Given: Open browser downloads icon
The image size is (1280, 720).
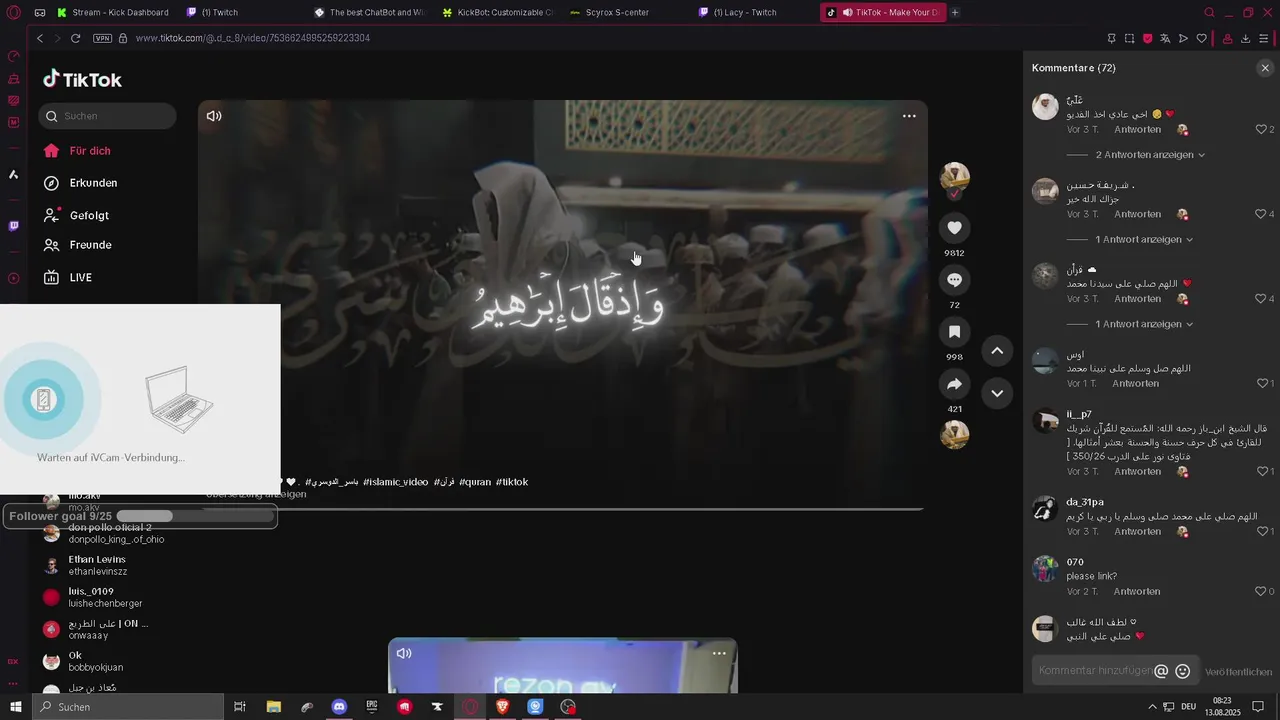Looking at the screenshot, I should 1245,38.
